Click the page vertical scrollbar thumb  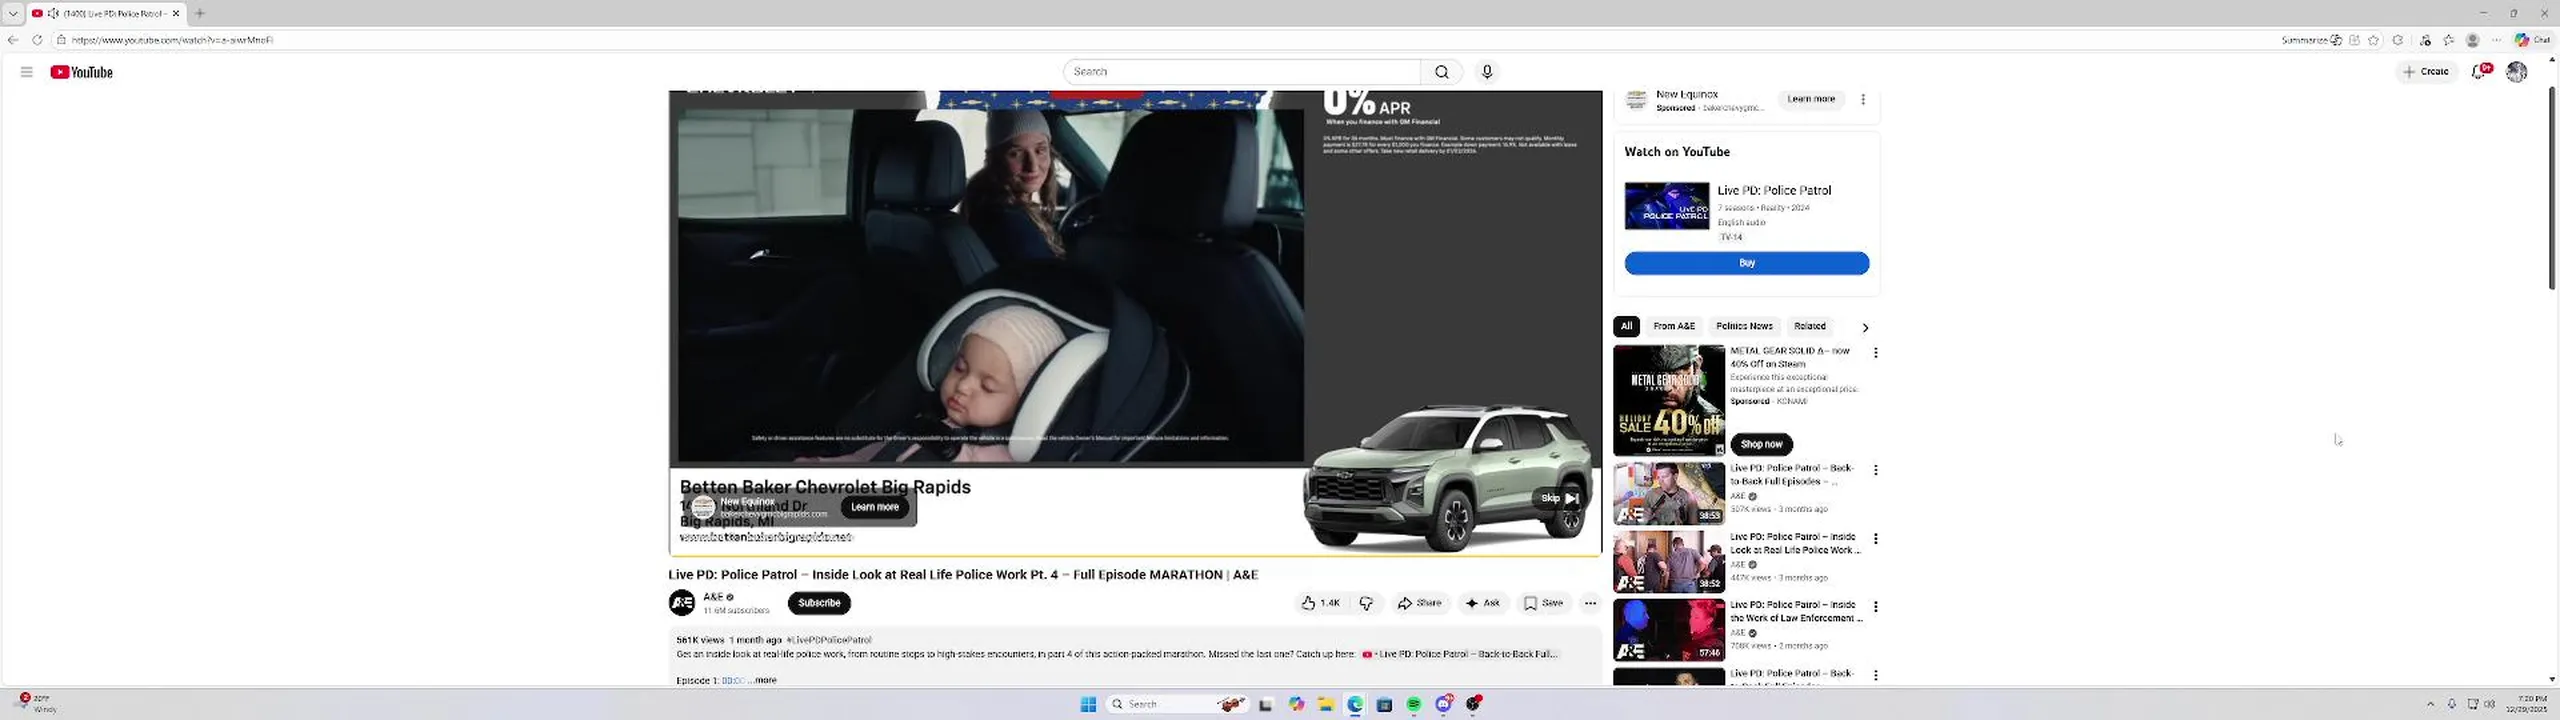click(x=2552, y=188)
